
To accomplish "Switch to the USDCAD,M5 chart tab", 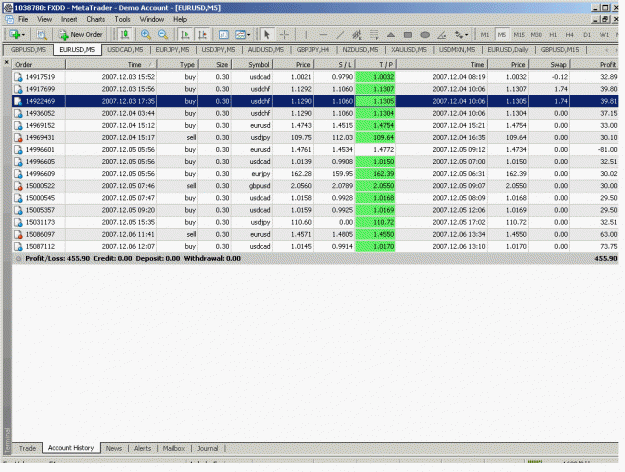I will (125, 49).
